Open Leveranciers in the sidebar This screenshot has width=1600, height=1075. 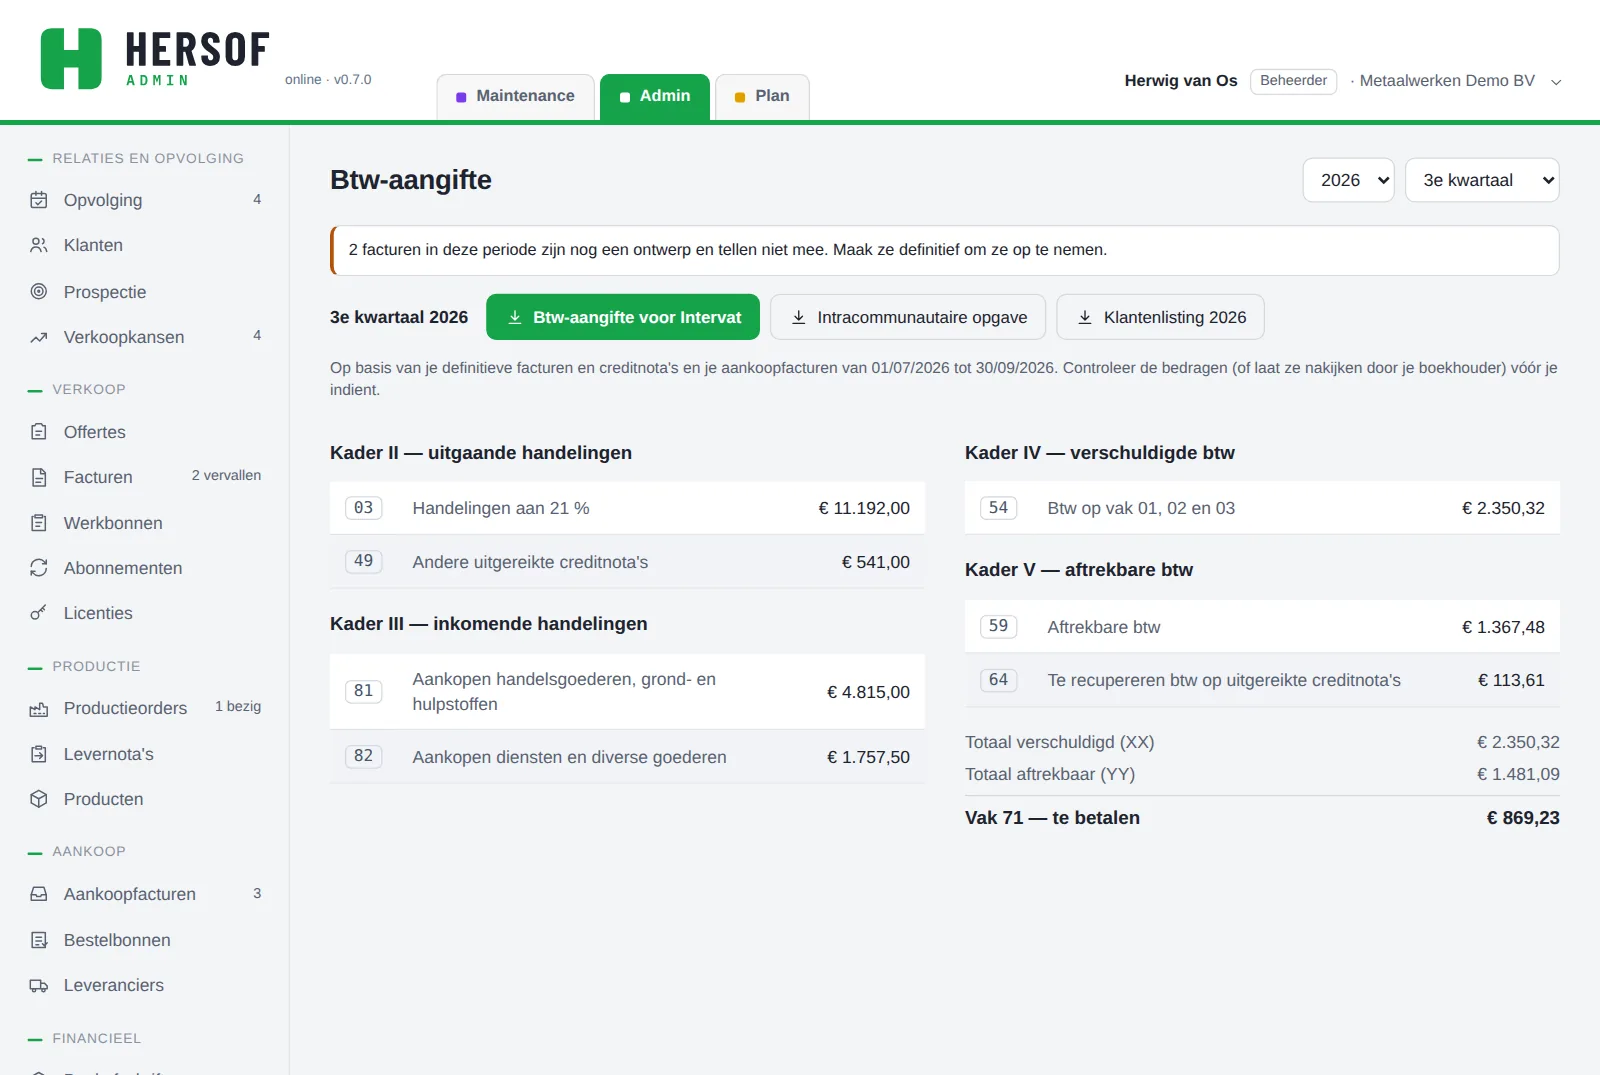coord(145,985)
